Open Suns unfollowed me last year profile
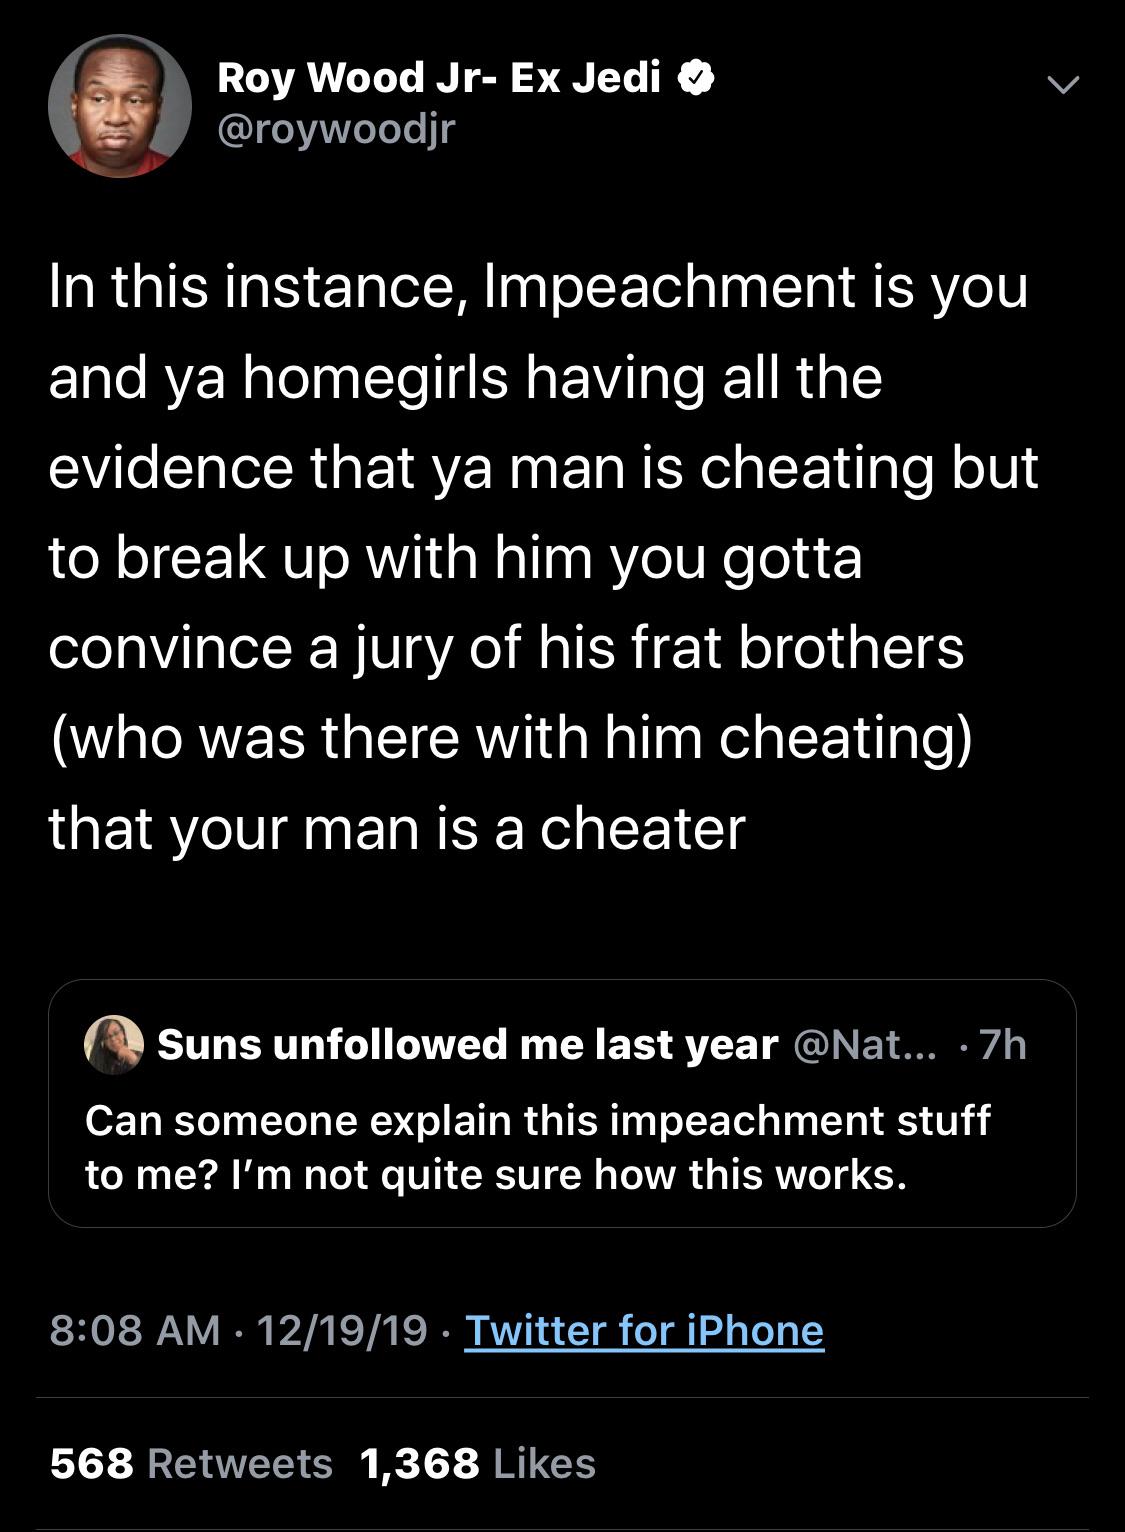The height and width of the screenshot is (1532, 1125). click(467, 1044)
